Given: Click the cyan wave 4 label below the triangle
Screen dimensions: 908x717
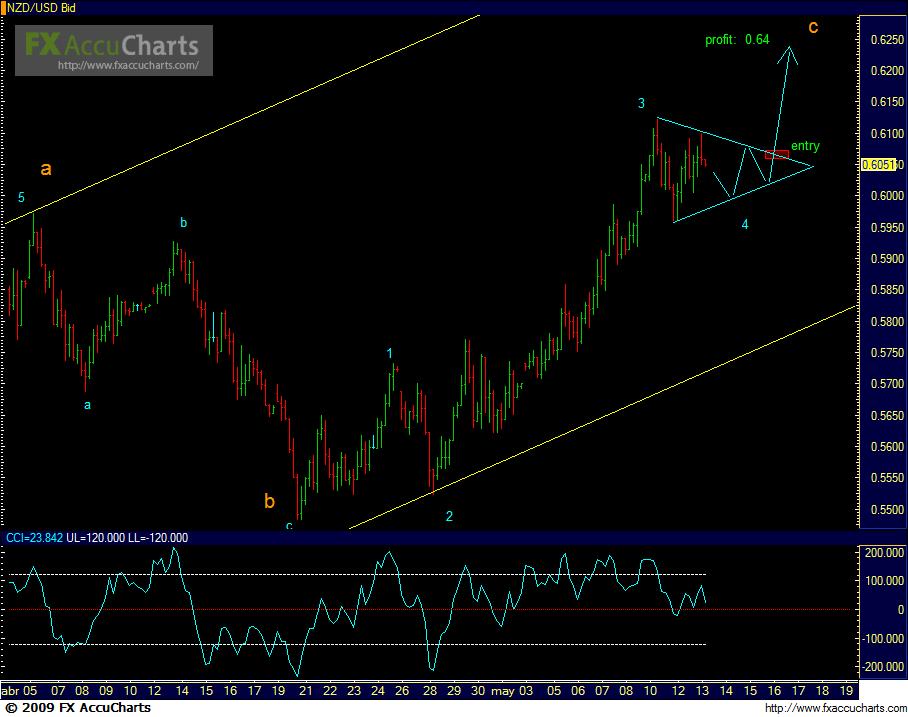Looking at the screenshot, I should pos(745,224).
